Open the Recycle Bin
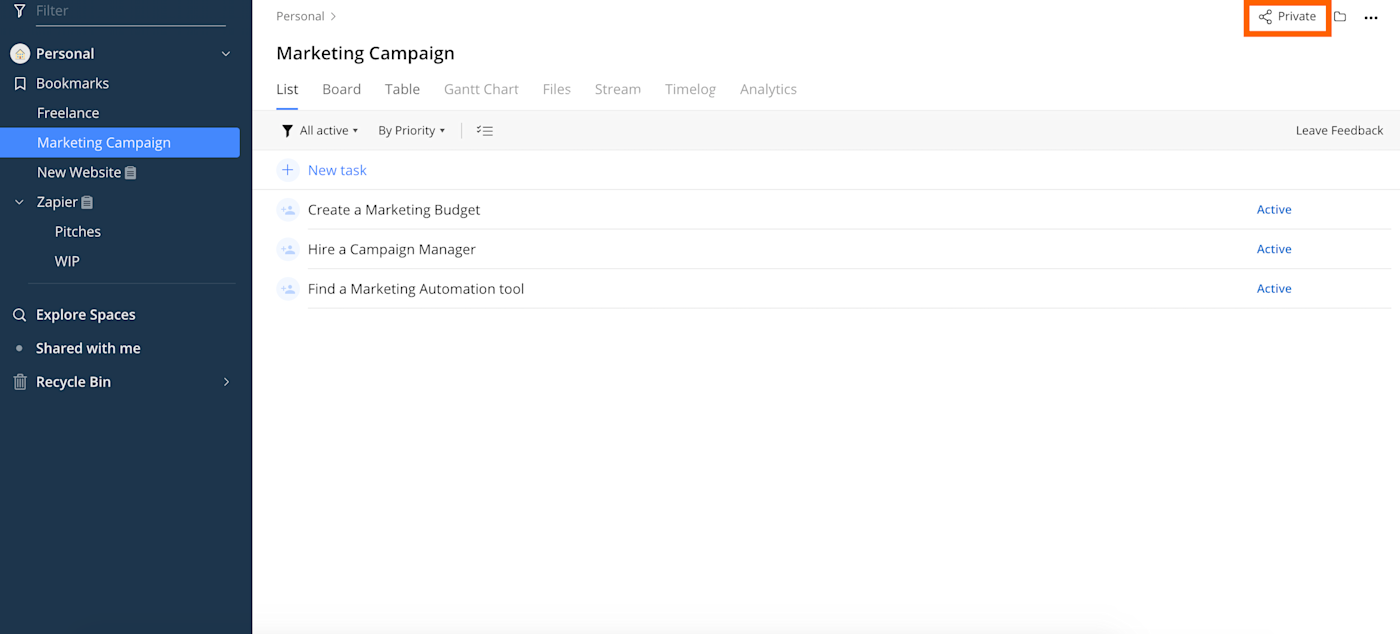 73,382
